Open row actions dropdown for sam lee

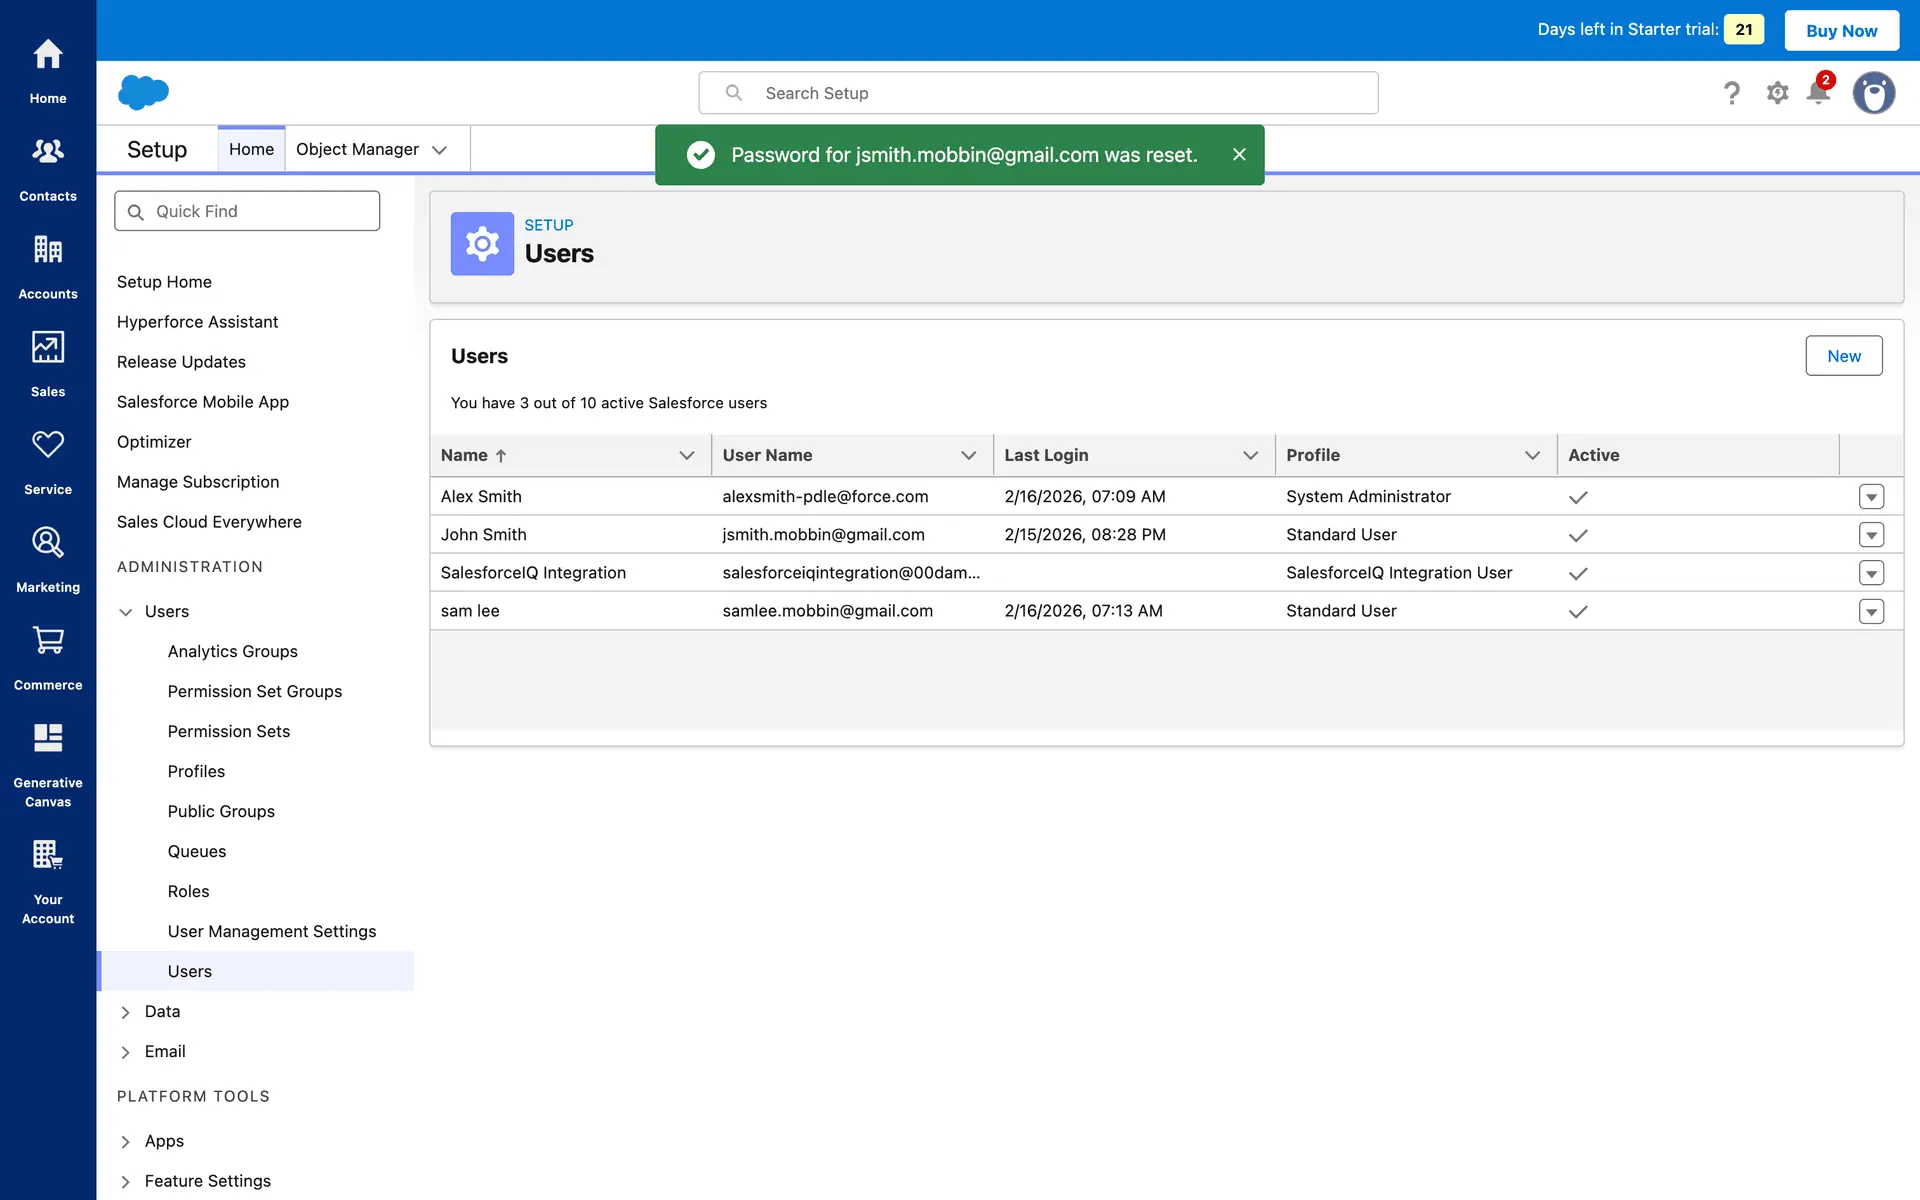pos(1871,611)
